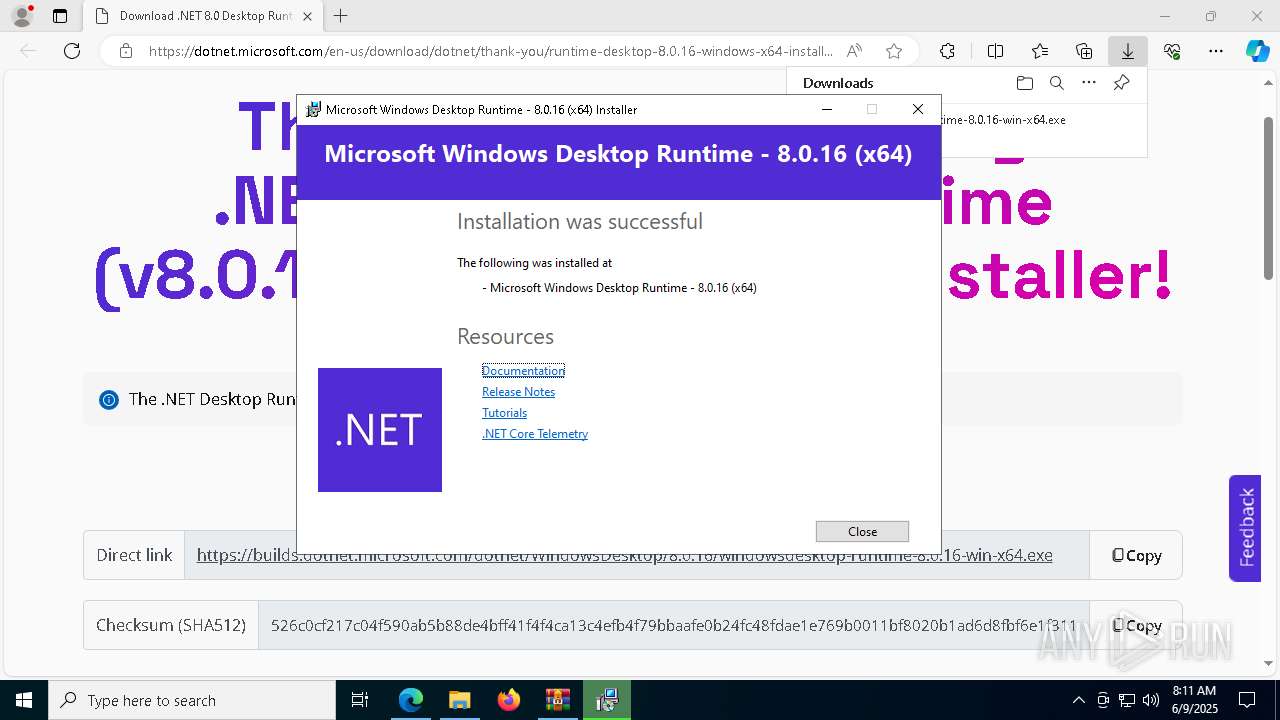
Task: Toggle split screen in Edge
Action: point(995,51)
